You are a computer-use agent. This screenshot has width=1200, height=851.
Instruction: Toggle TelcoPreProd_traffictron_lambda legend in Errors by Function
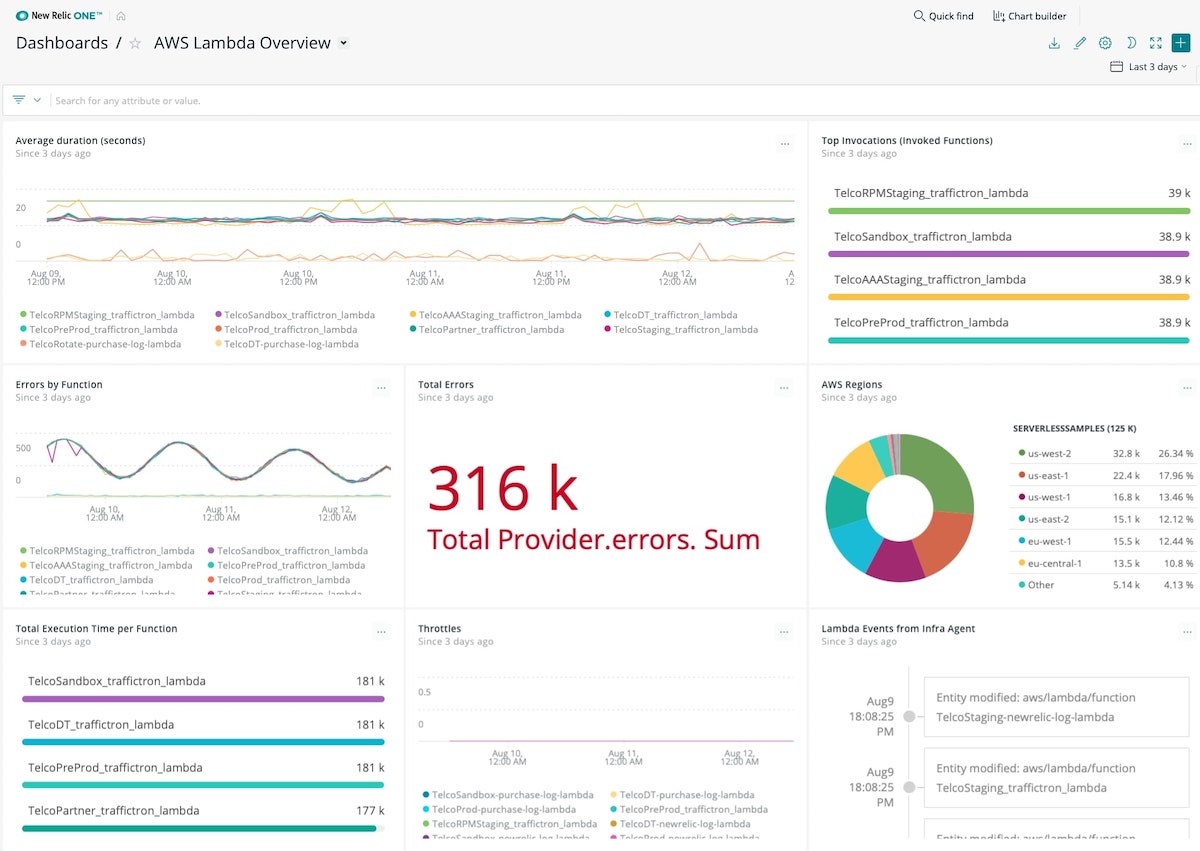coord(286,565)
